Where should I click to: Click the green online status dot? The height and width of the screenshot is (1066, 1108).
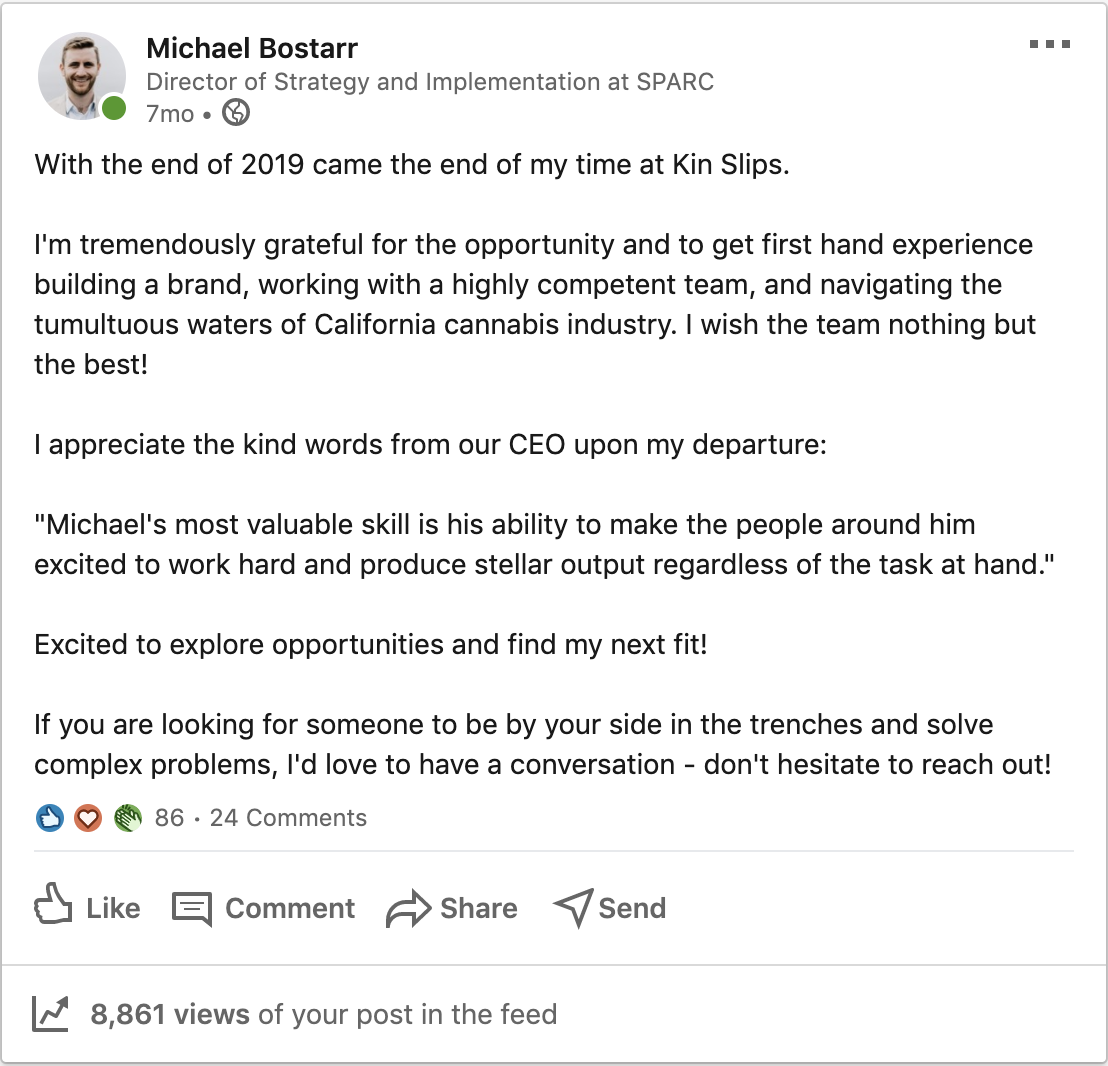114,108
